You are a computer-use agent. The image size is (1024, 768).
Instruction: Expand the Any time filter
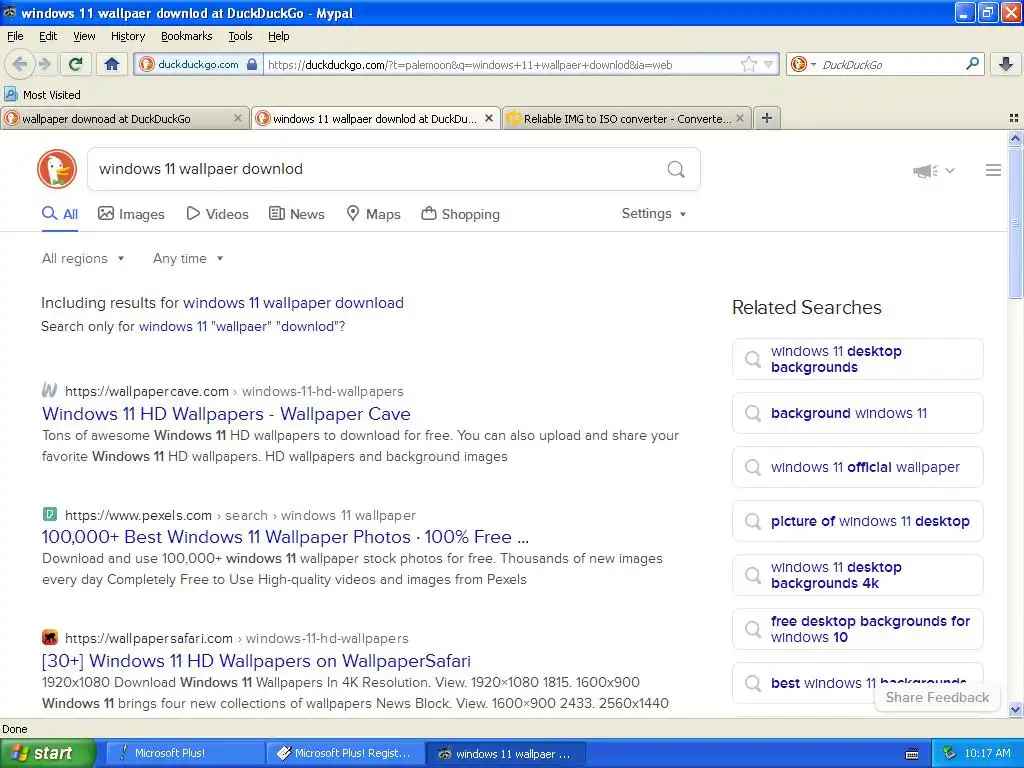(188, 258)
